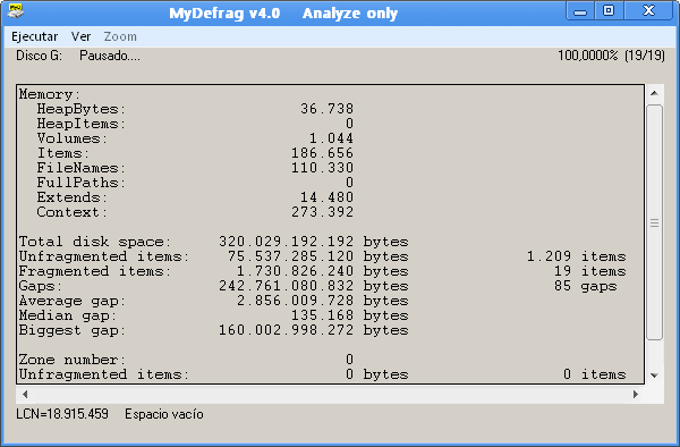Click the Volumes value 1.044
The width and height of the screenshot is (680, 447).
click(331, 138)
